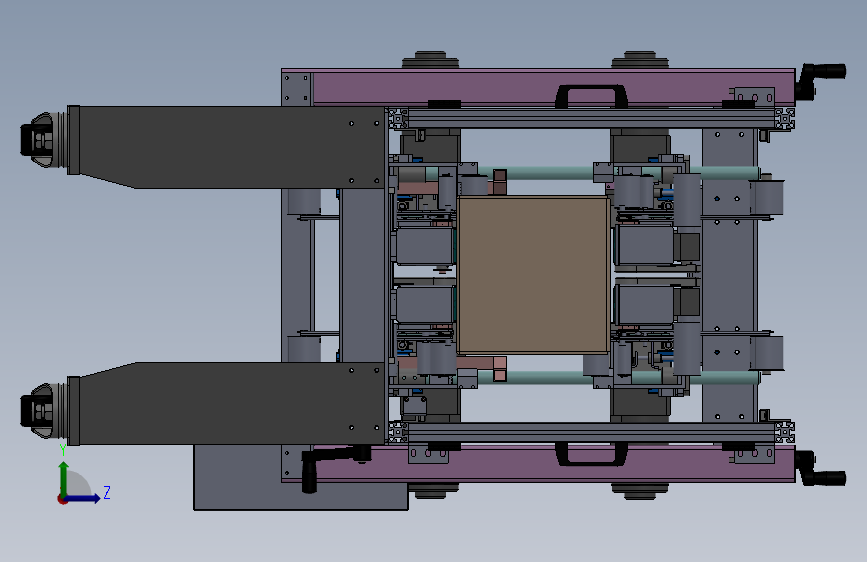Select the red origin dot of the triad

point(62,499)
